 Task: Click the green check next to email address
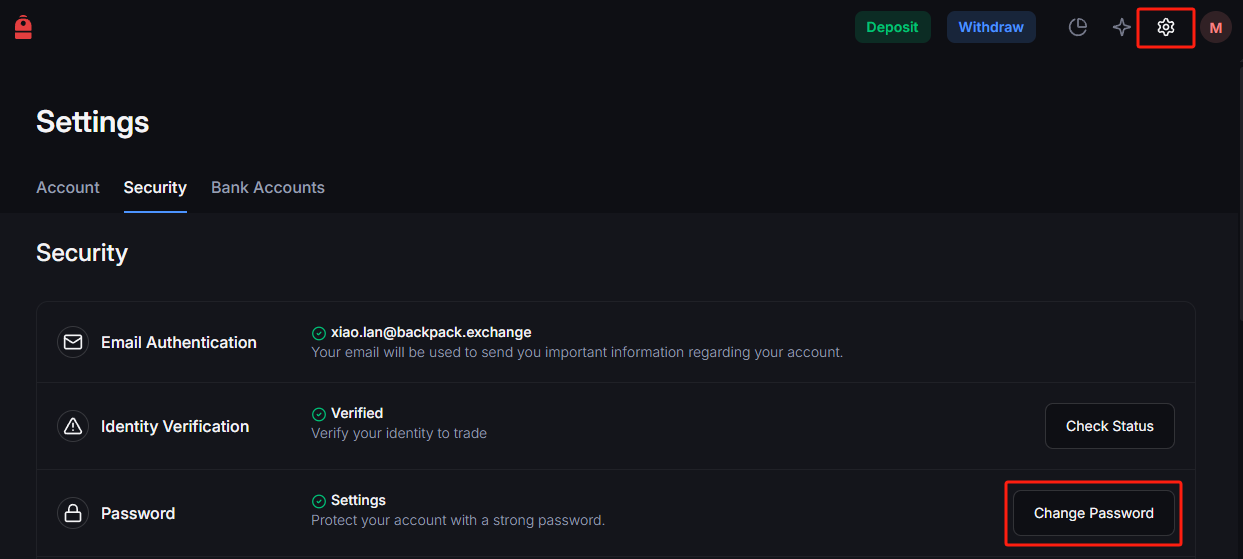click(318, 333)
